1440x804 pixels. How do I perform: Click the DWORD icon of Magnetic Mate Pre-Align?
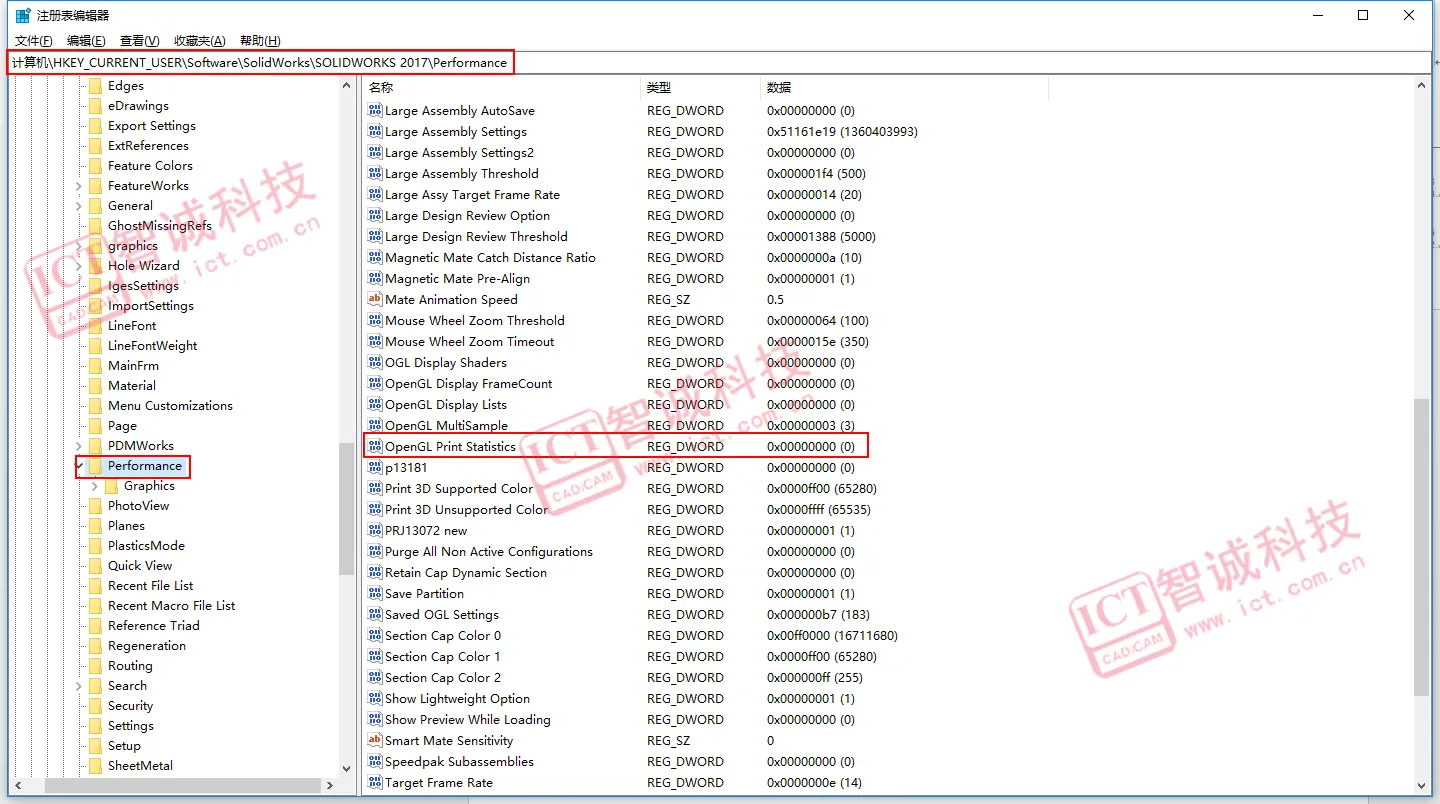[x=375, y=279]
